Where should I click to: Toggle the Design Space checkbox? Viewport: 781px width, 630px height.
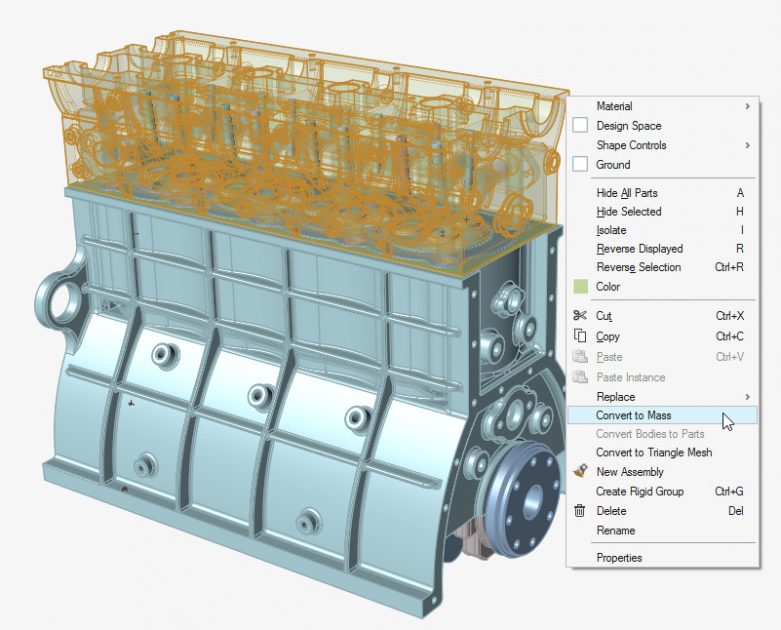click(x=580, y=126)
